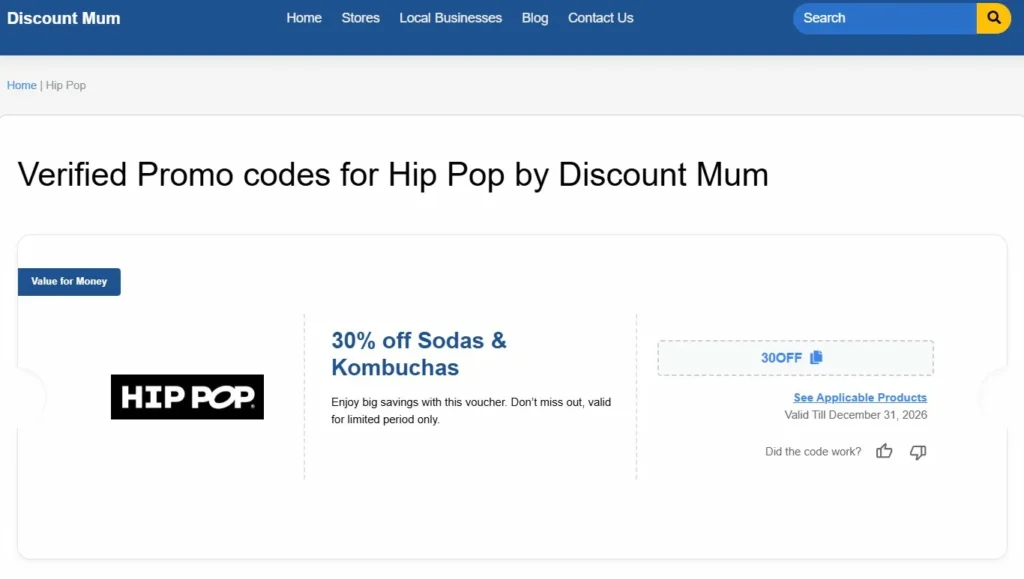Click the magnifying glass search button
Screen dimensions: 1024x579
coord(993,18)
